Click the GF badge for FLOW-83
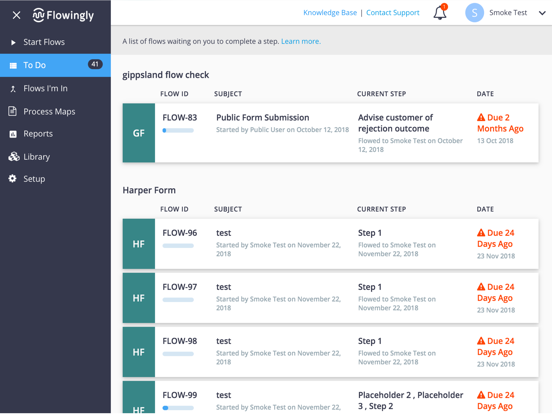552x414 pixels. [139, 133]
